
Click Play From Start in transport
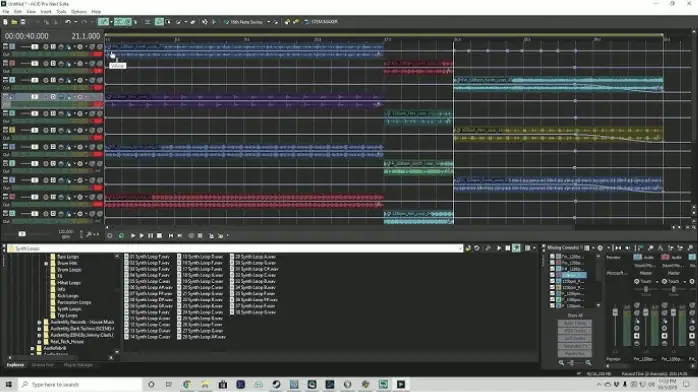click(x=133, y=236)
